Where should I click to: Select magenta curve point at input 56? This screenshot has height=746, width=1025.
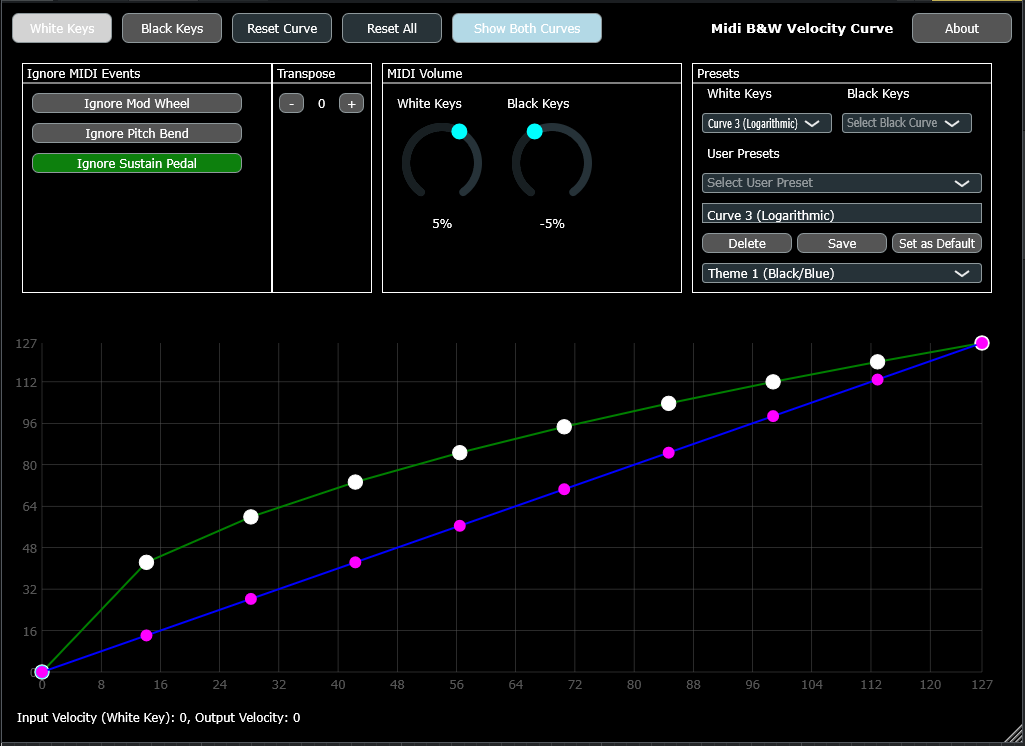[x=460, y=526]
